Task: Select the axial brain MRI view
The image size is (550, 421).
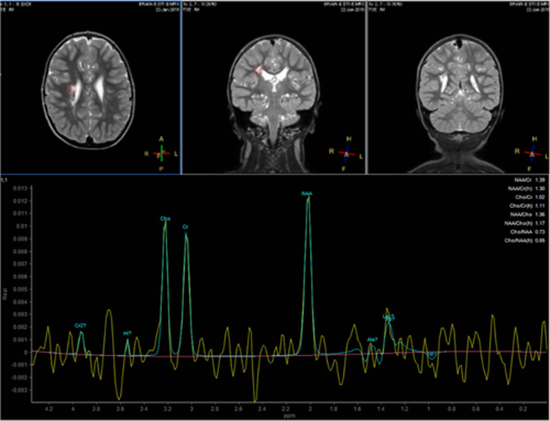Action: (x=90, y=87)
